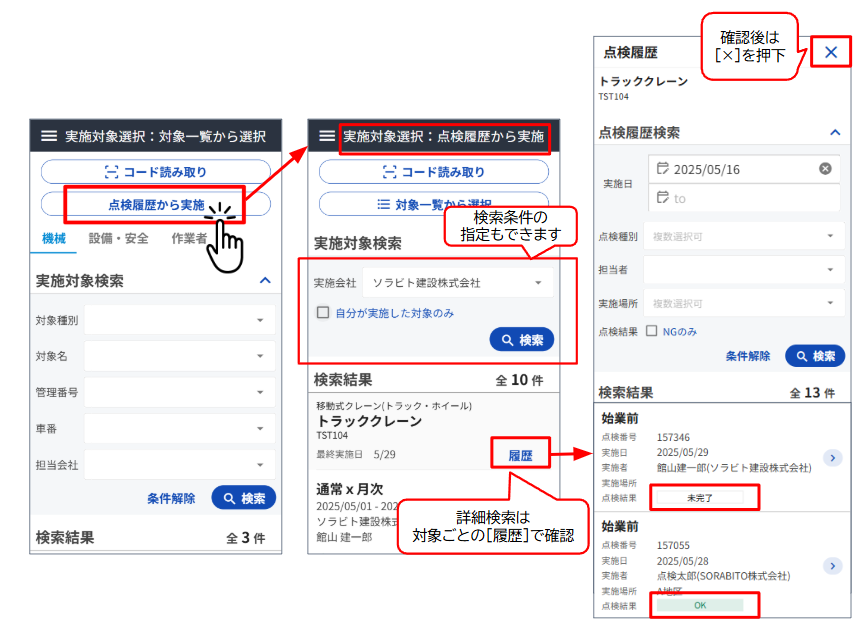Check 自分が実施した対象のみ checkbox

tap(323, 313)
